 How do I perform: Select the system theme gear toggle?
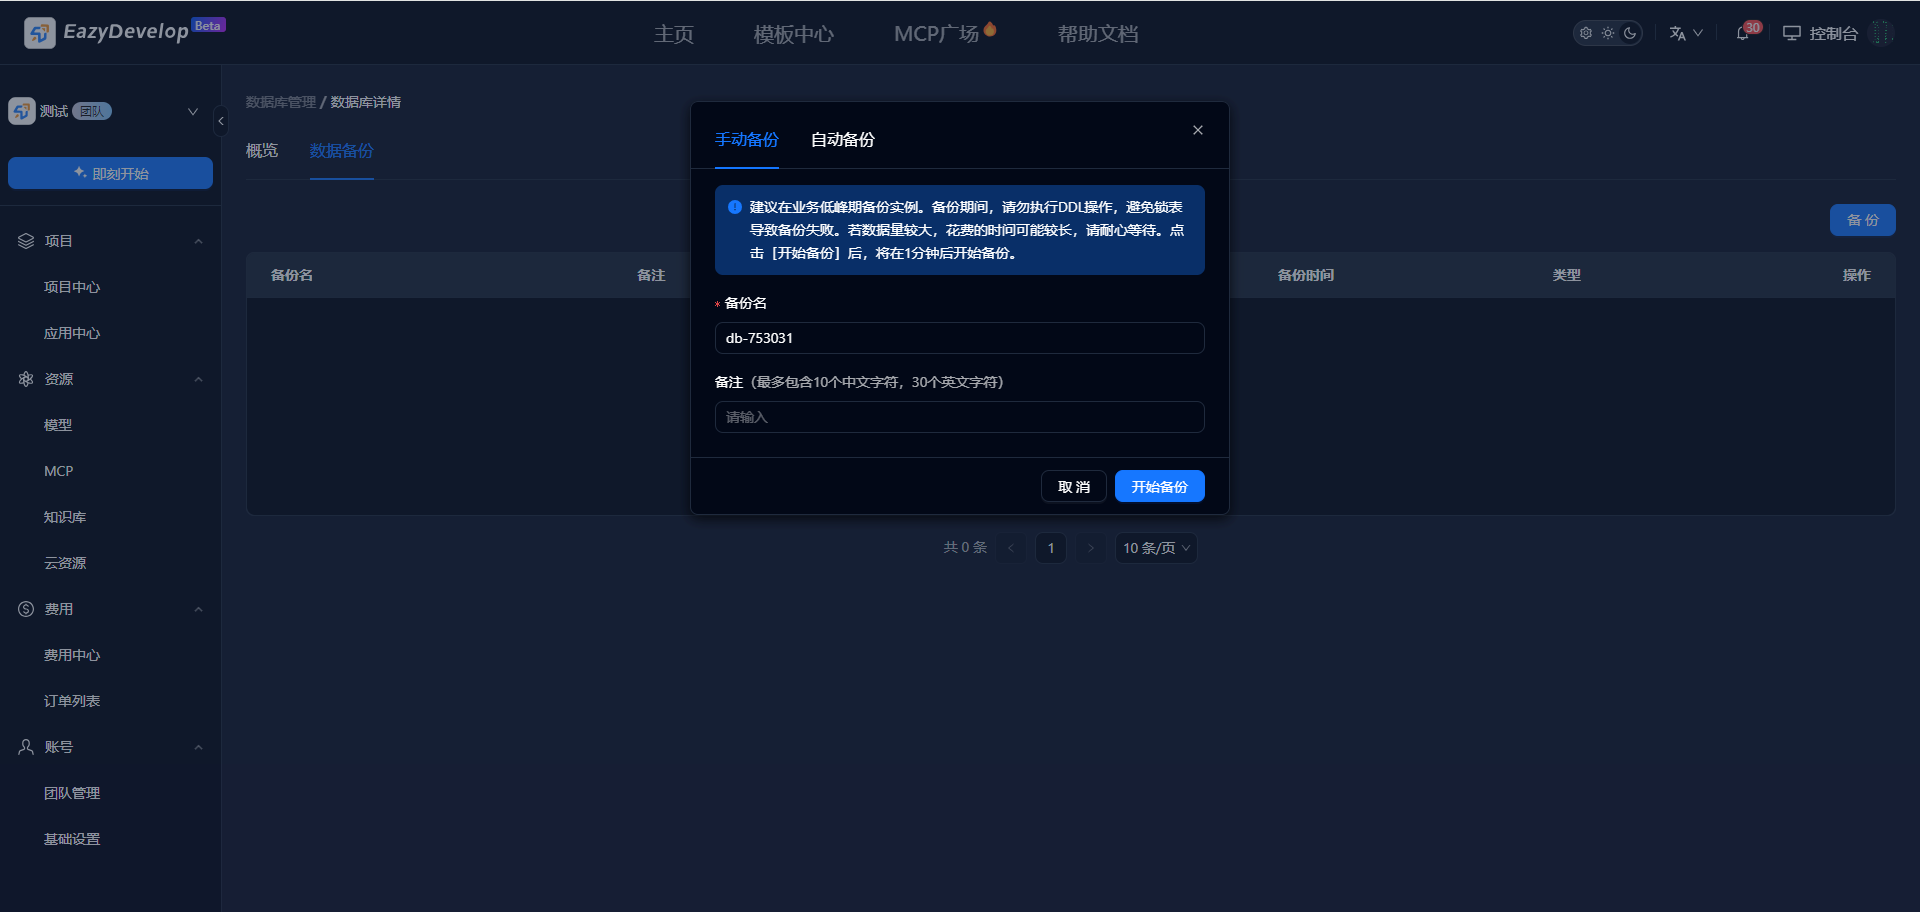click(1586, 33)
